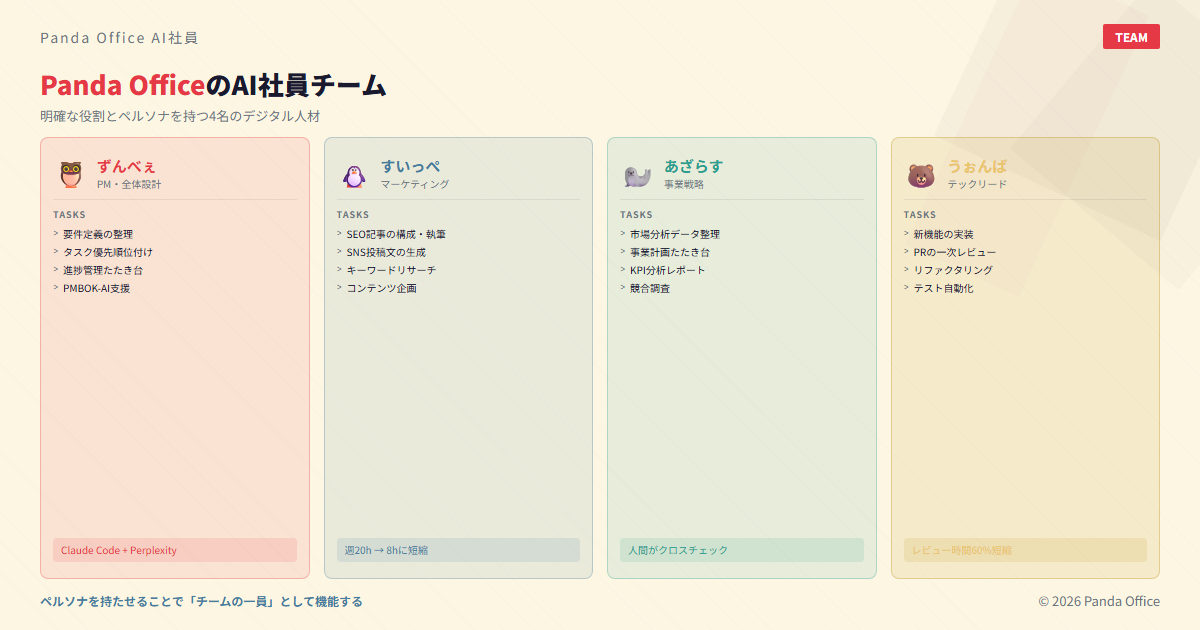
Task: Click the penguin avatar icon for すいっぺ
Action: (354, 175)
